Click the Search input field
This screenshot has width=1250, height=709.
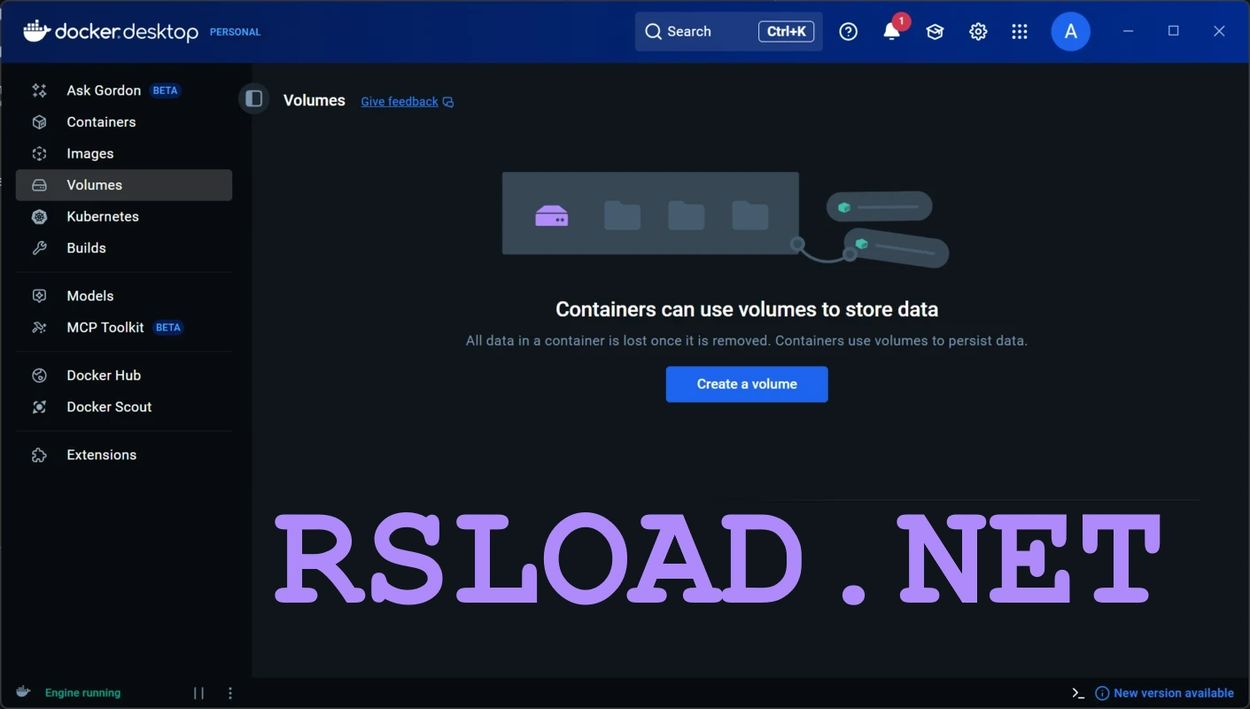[x=728, y=31]
